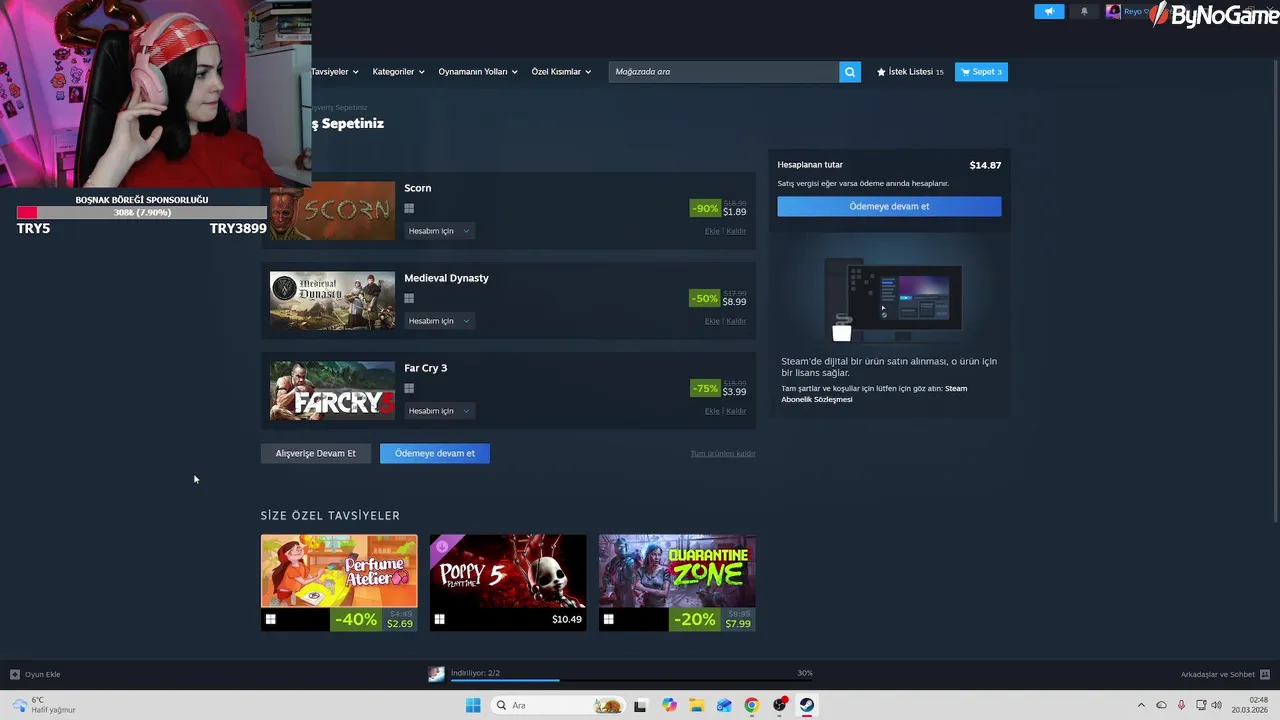Open the notifications bell

(1084, 12)
